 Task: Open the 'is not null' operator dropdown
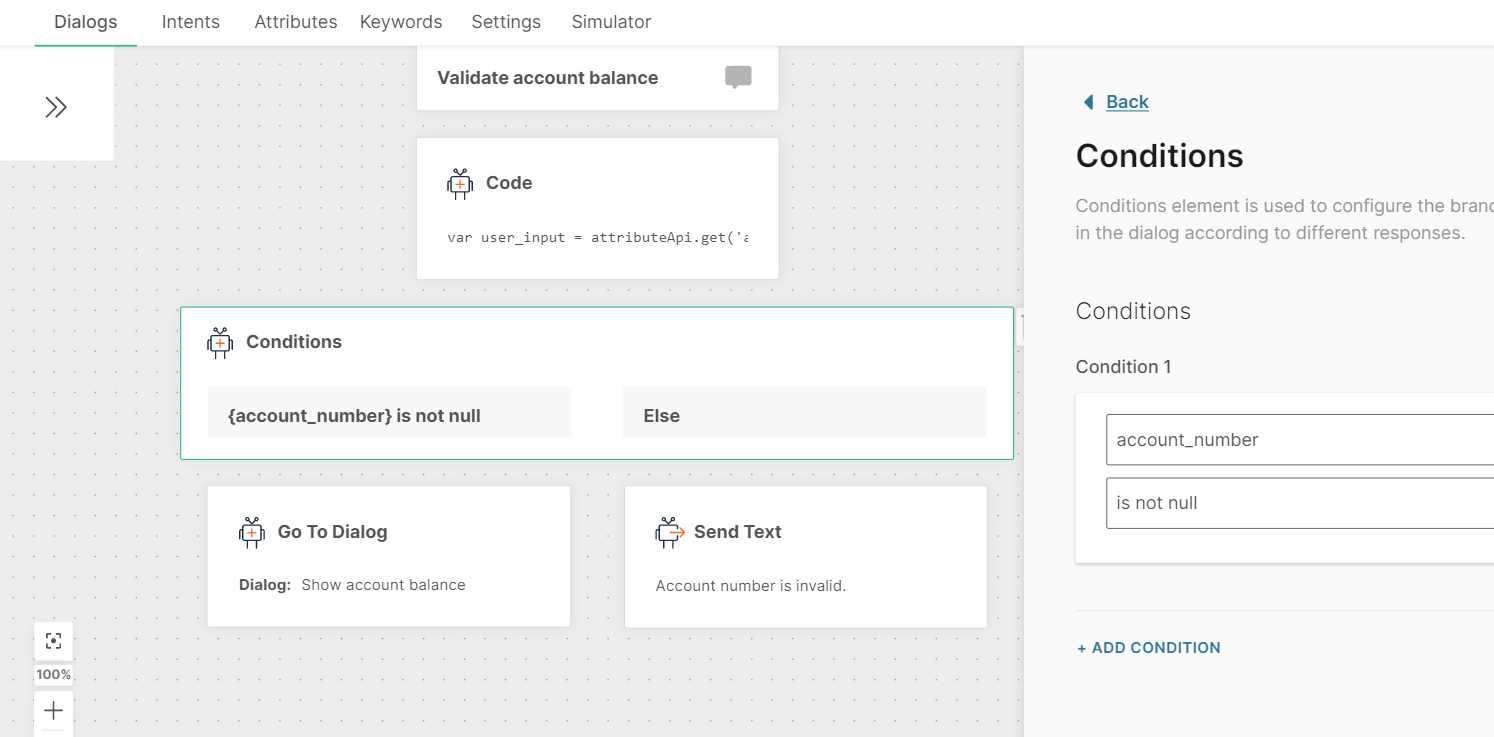tap(1300, 503)
